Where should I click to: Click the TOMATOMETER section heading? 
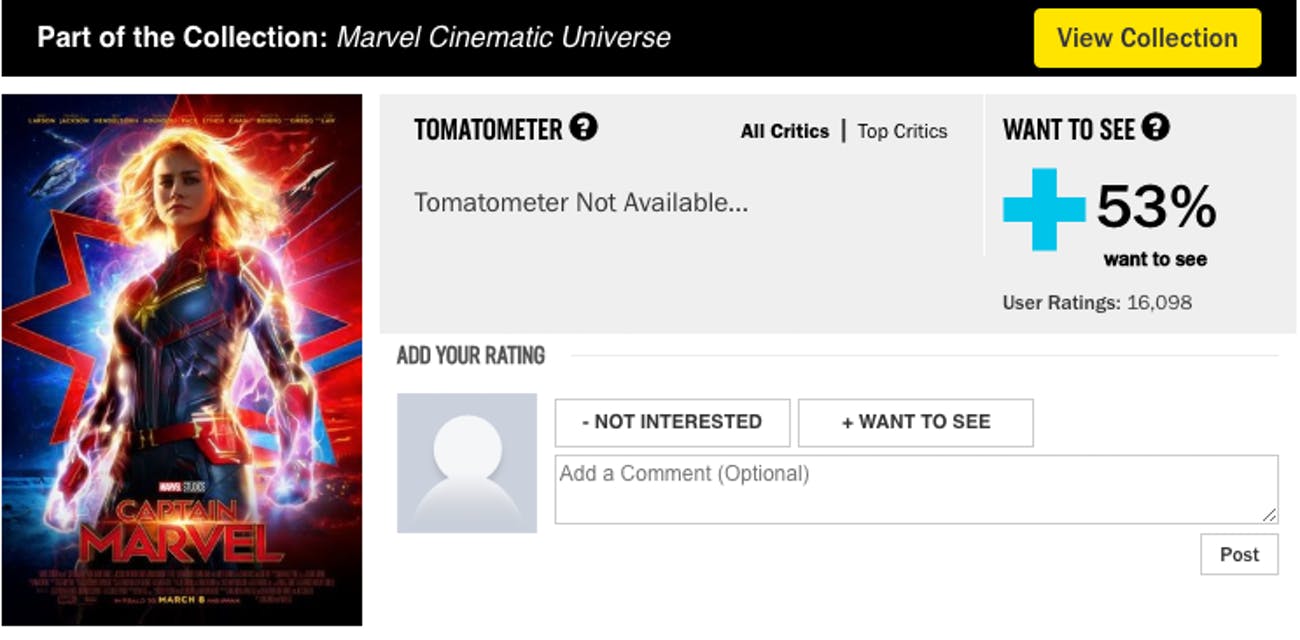(488, 129)
